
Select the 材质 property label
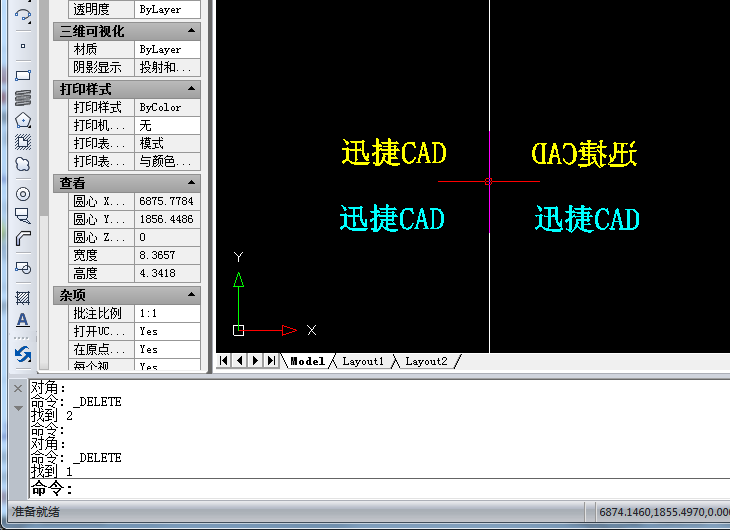tap(101, 49)
